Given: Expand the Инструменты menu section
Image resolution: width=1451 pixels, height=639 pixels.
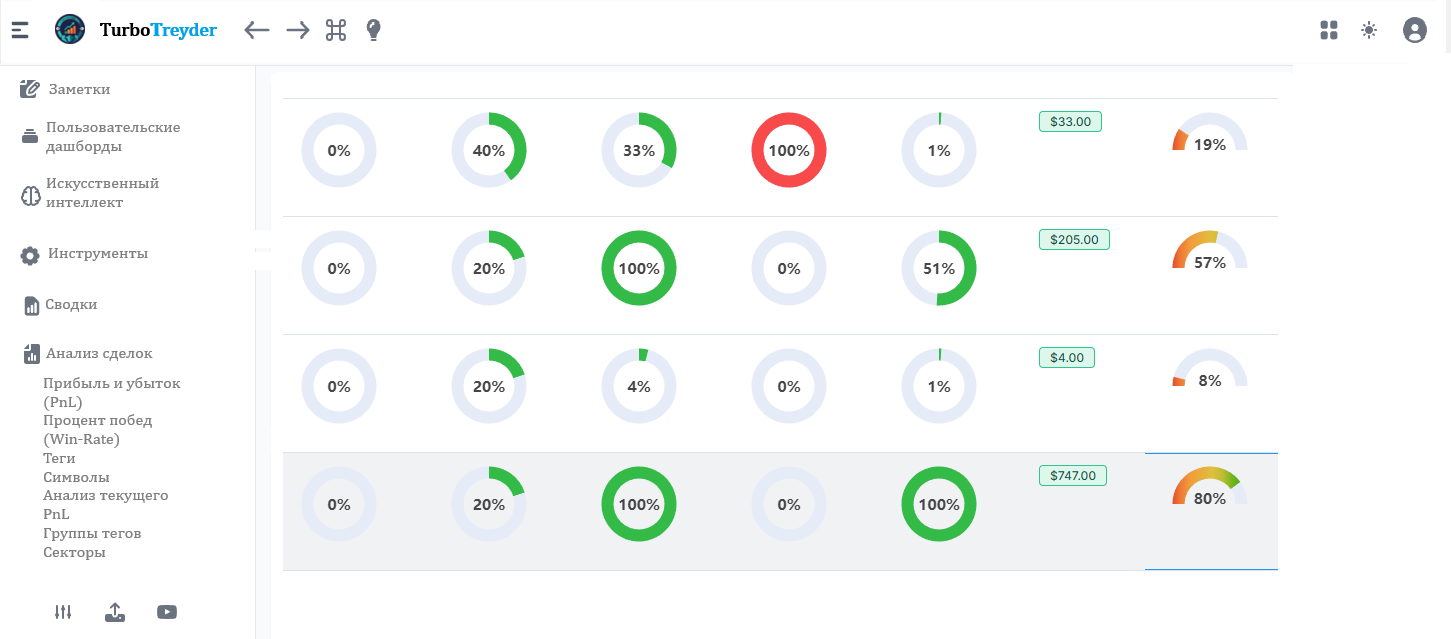Looking at the screenshot, I should point(97,254).
